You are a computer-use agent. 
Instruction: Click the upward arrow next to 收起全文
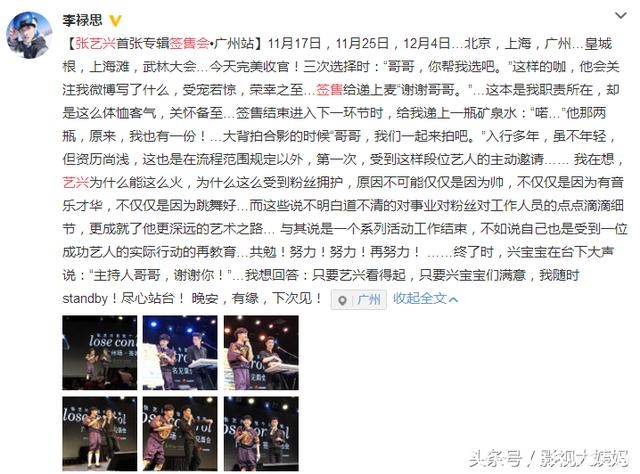[x=453, y=300]
